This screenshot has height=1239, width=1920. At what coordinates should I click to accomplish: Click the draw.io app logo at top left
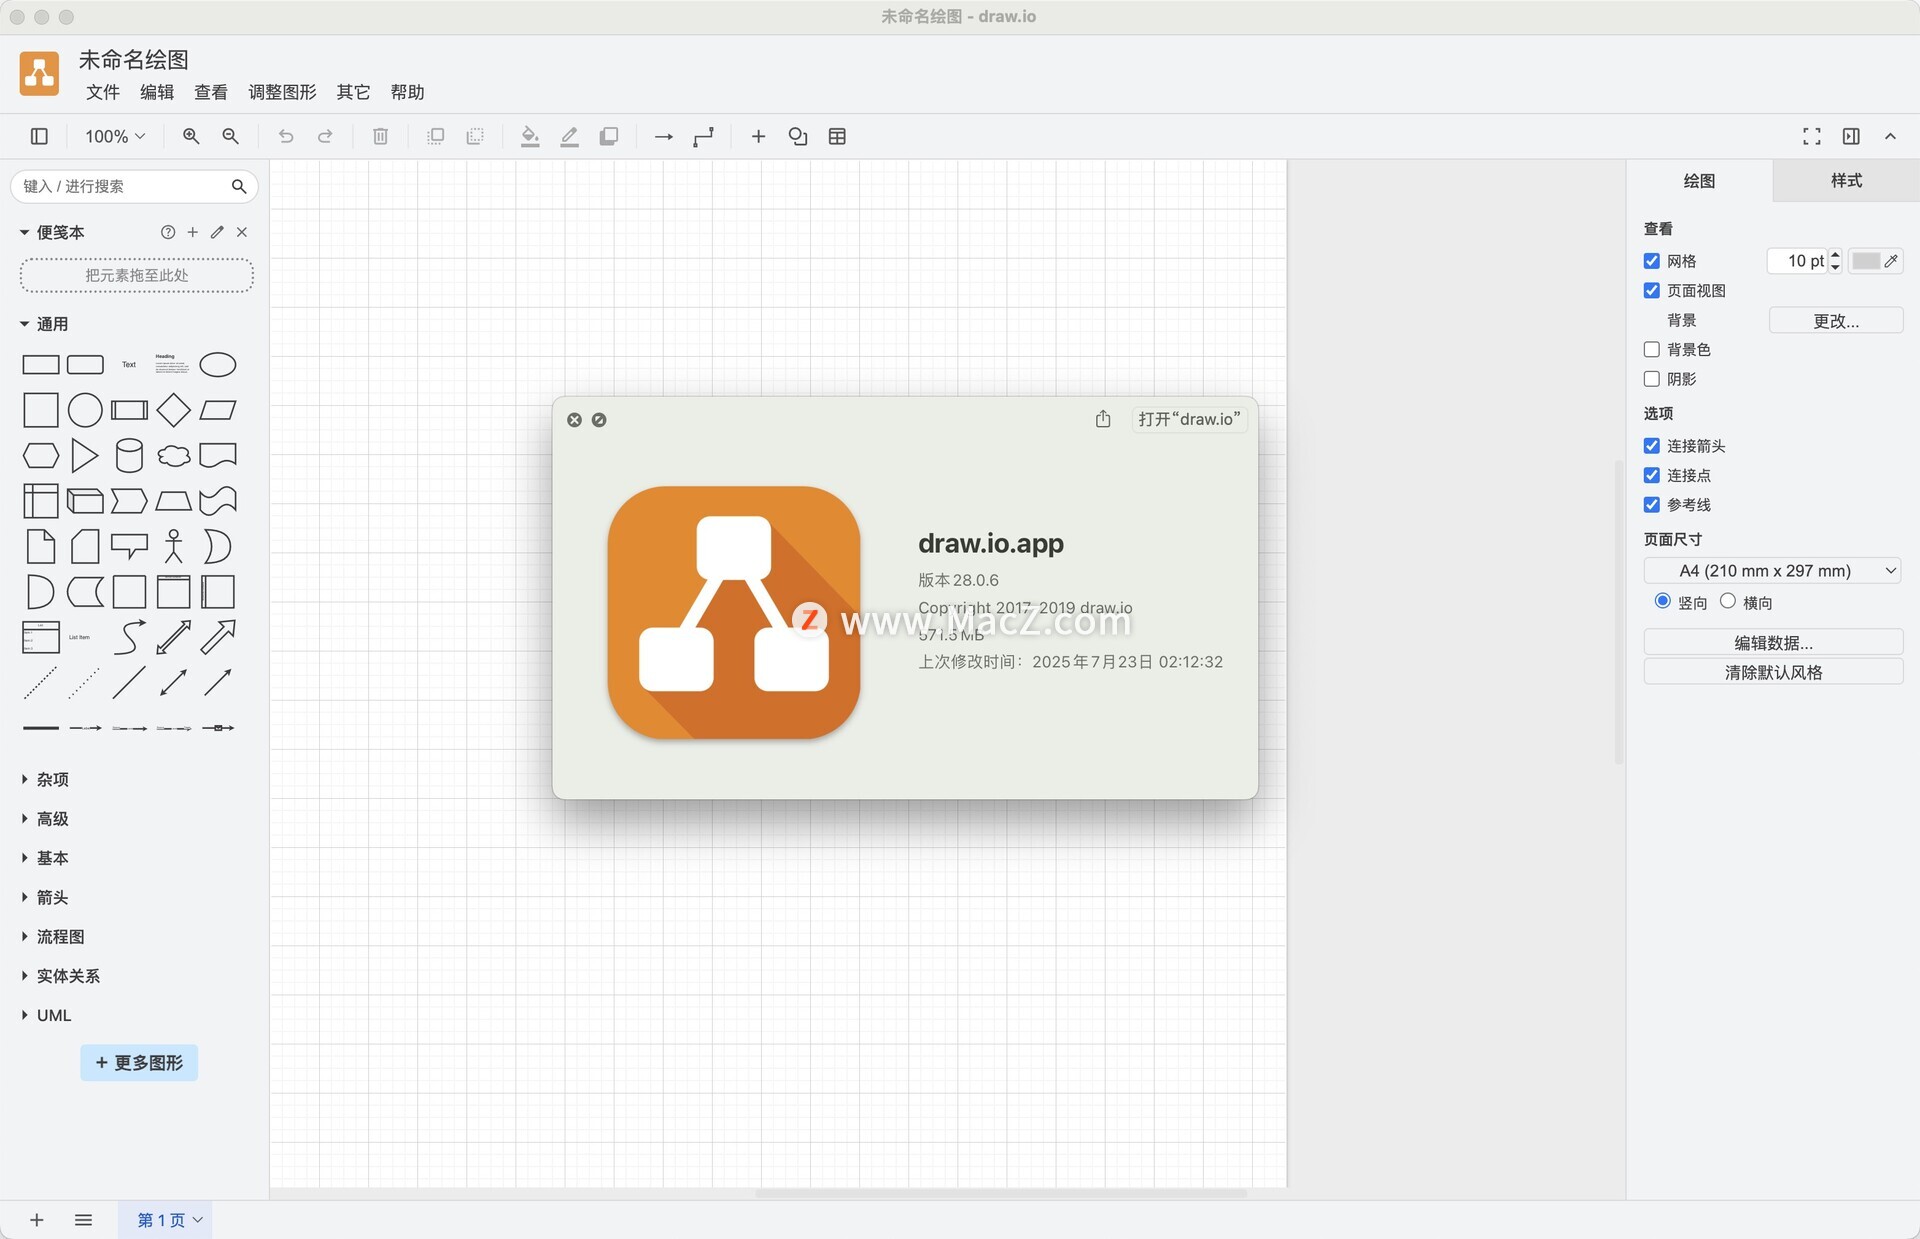(39, 73)
